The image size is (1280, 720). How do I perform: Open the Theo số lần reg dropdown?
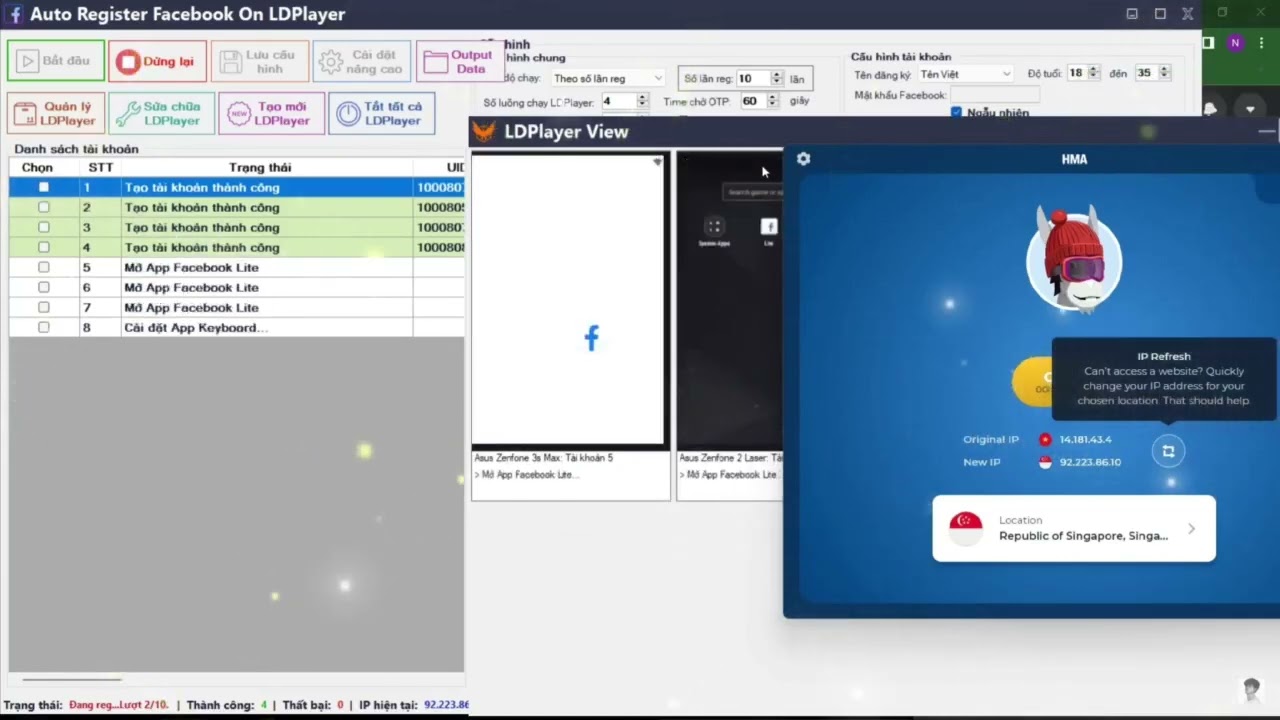pyautogui.click(x=608, y=78)
